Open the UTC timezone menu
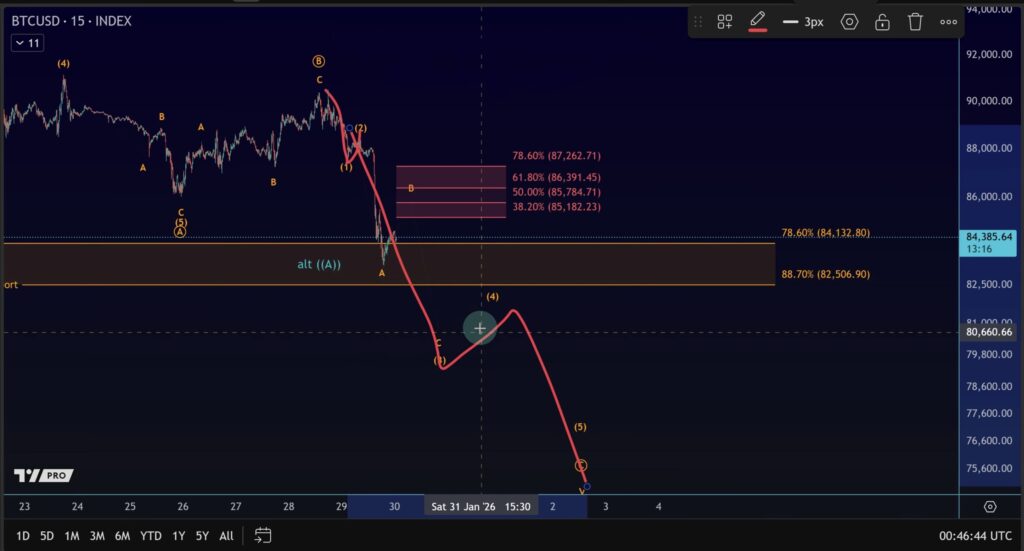This screenshot has height=551, width=1024. [976, 536]
